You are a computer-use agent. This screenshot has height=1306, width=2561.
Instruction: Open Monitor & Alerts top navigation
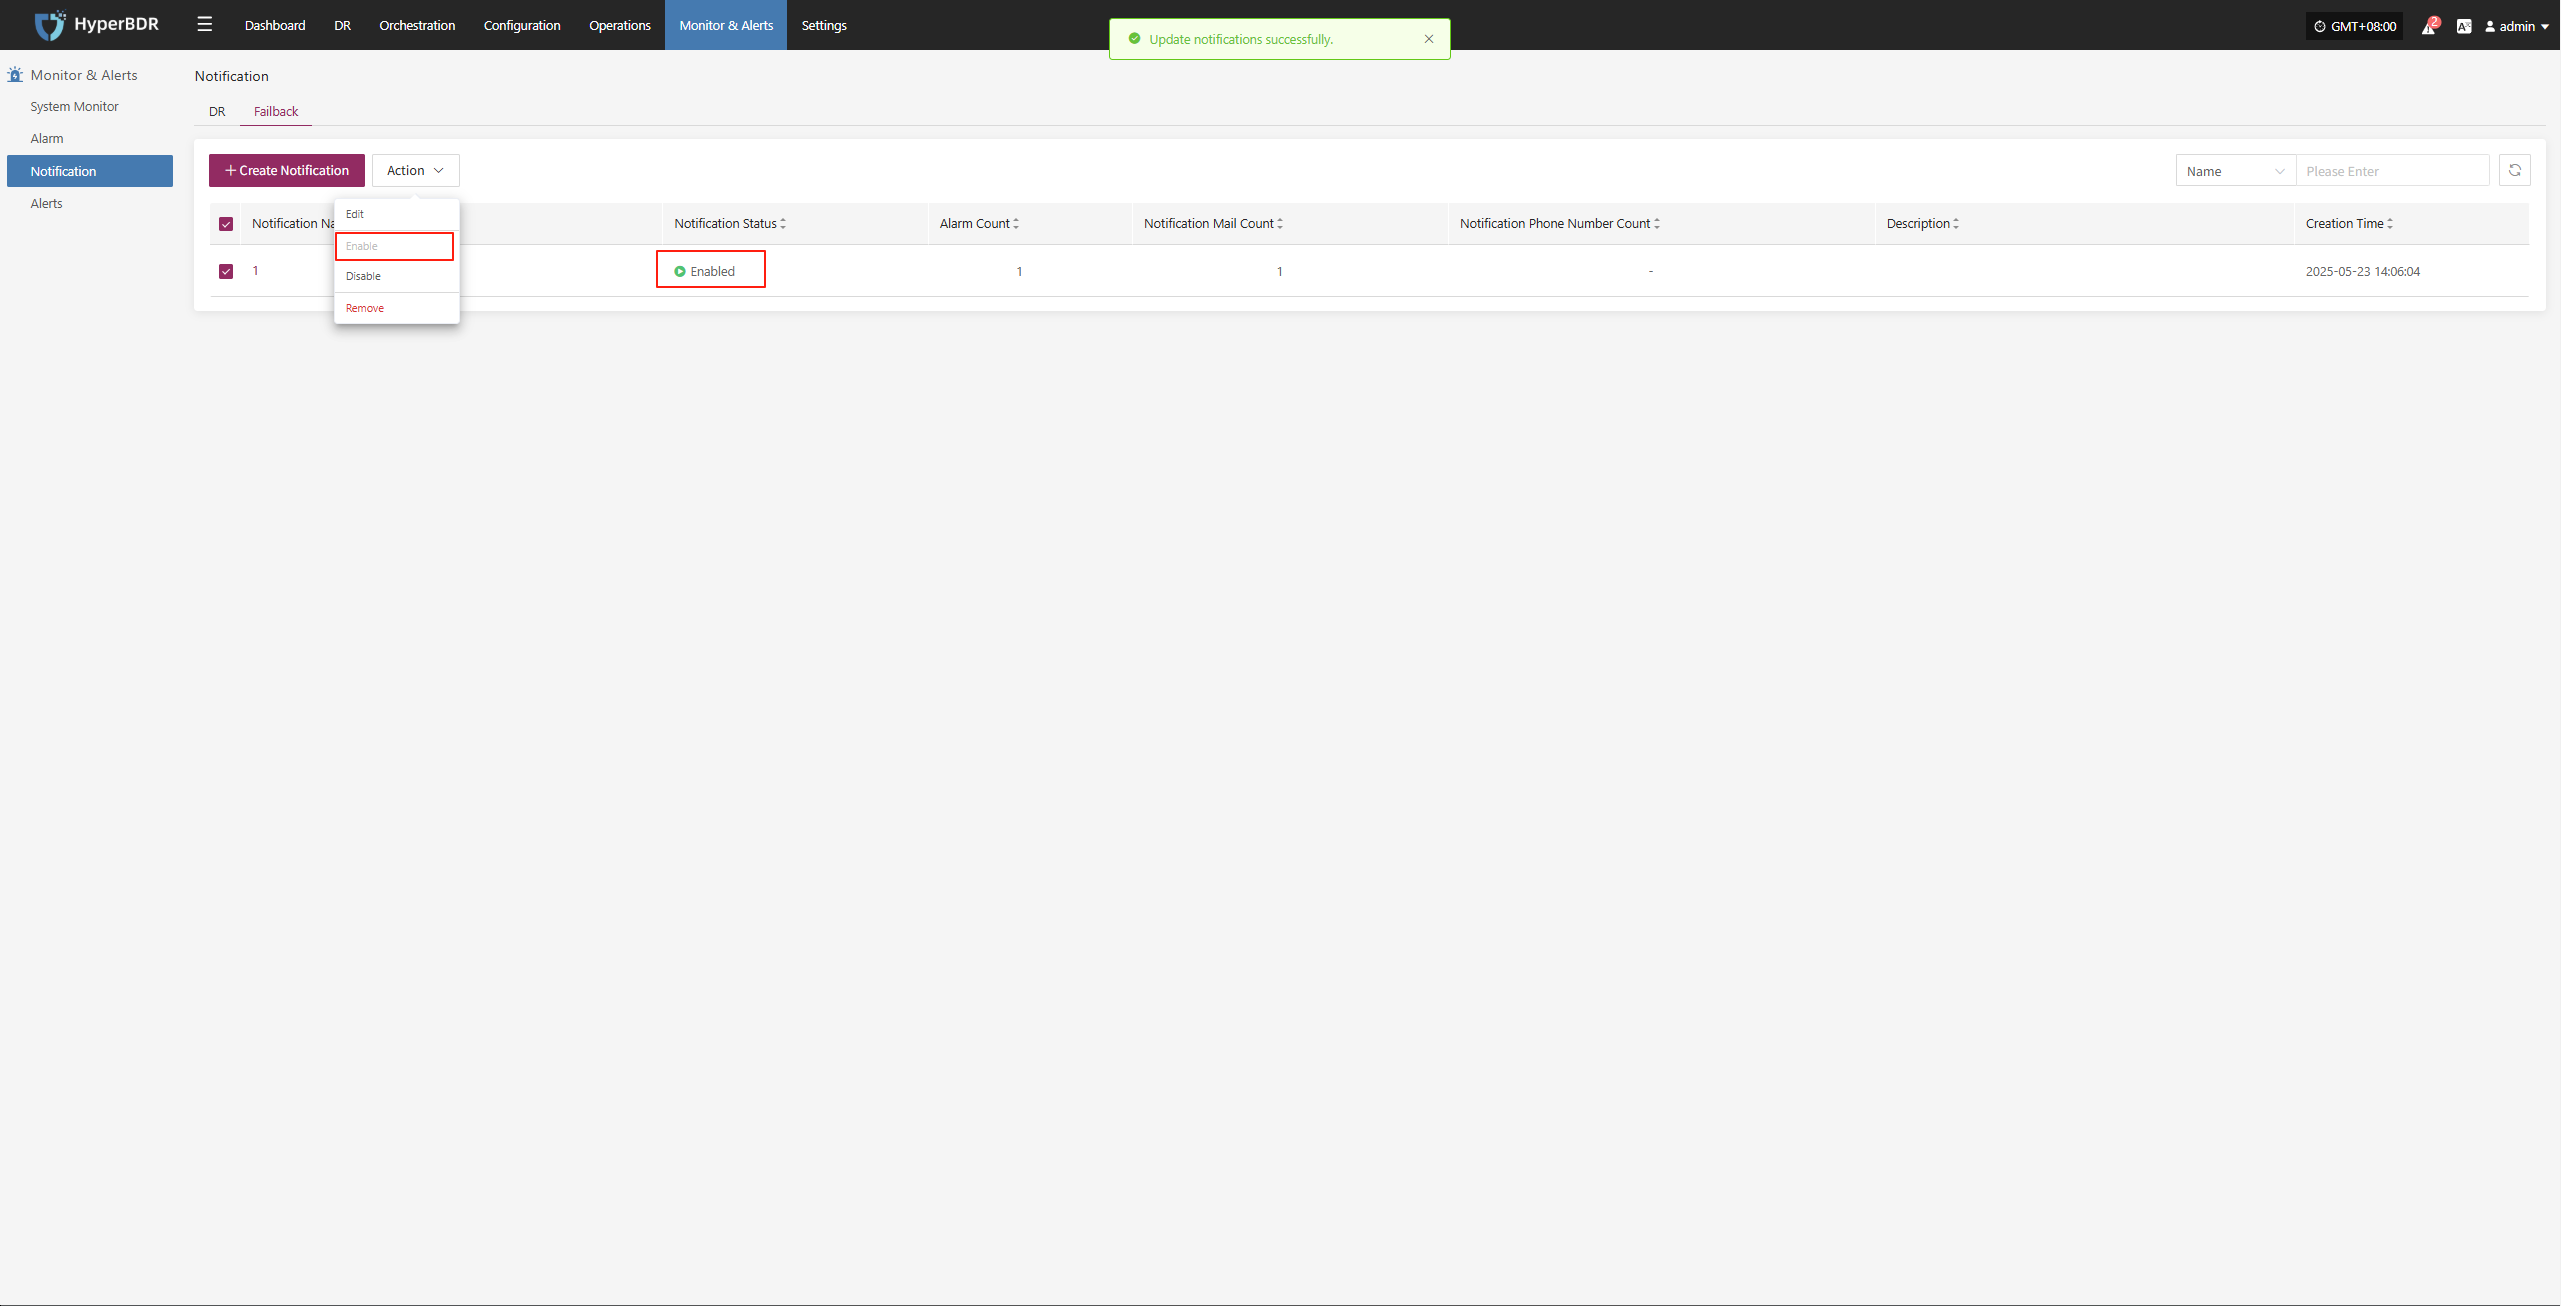(x=726, y=25)
